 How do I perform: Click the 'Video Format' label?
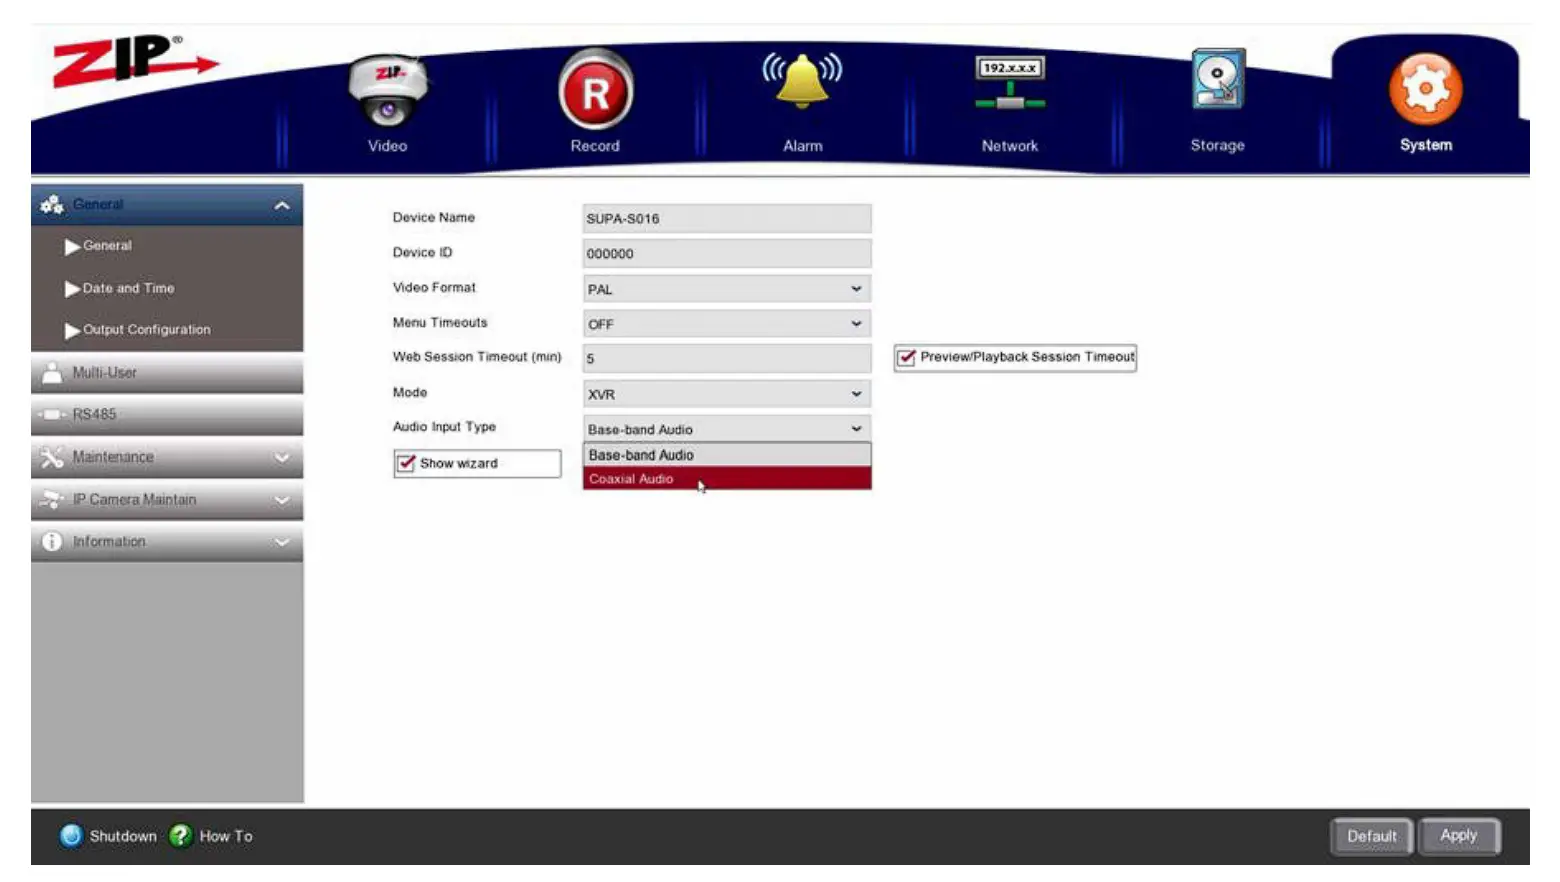coord(434,288)
